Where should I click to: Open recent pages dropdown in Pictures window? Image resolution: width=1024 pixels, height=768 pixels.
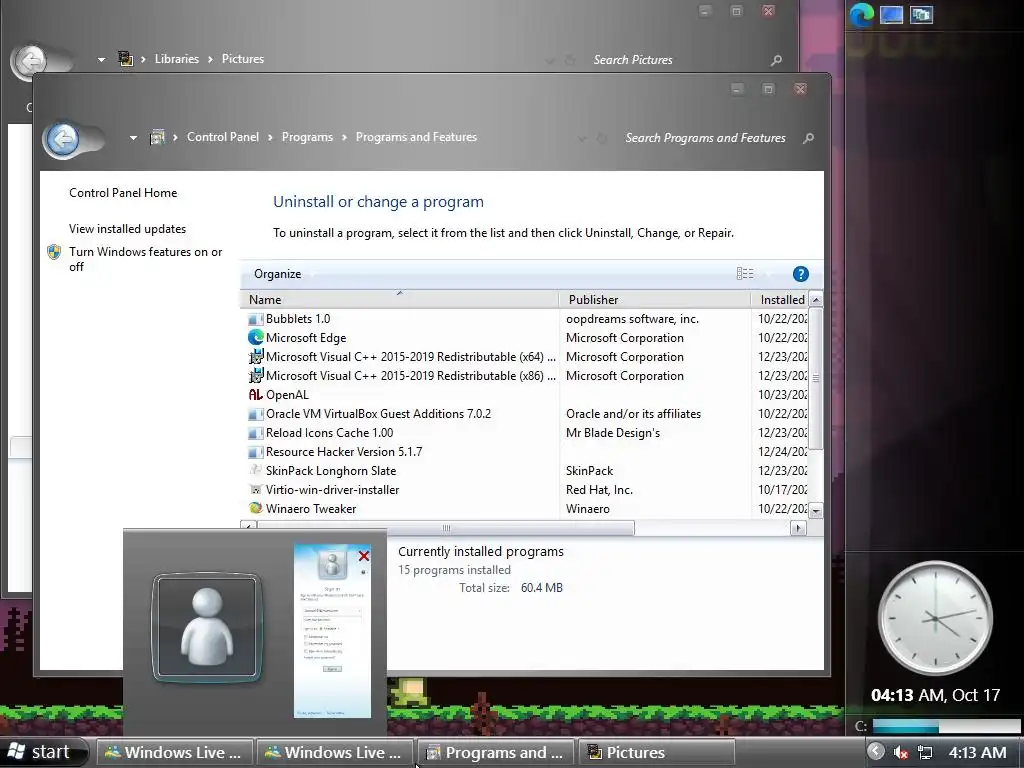101,59
